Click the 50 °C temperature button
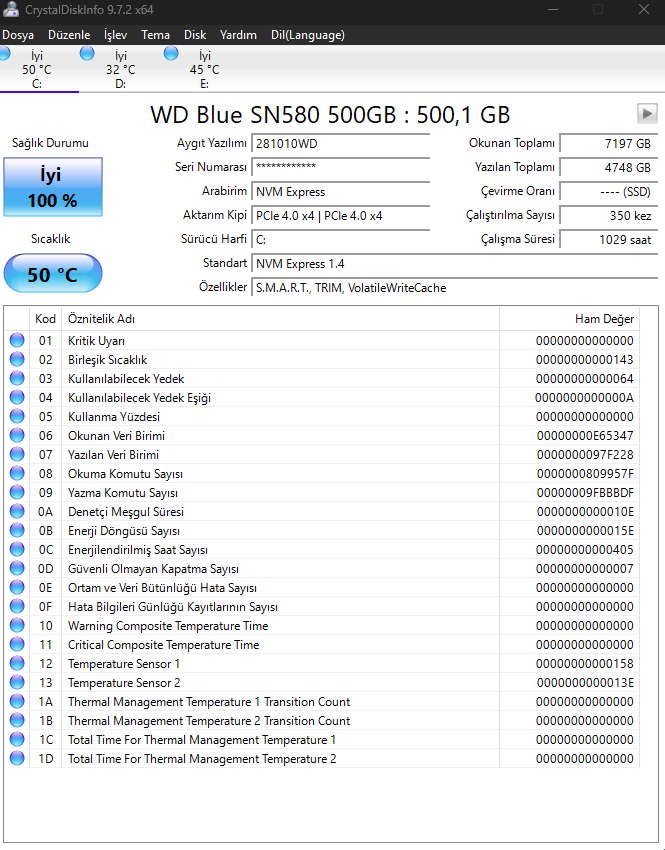Viewport: 665px width, 850px height. (x=53, y=274)
